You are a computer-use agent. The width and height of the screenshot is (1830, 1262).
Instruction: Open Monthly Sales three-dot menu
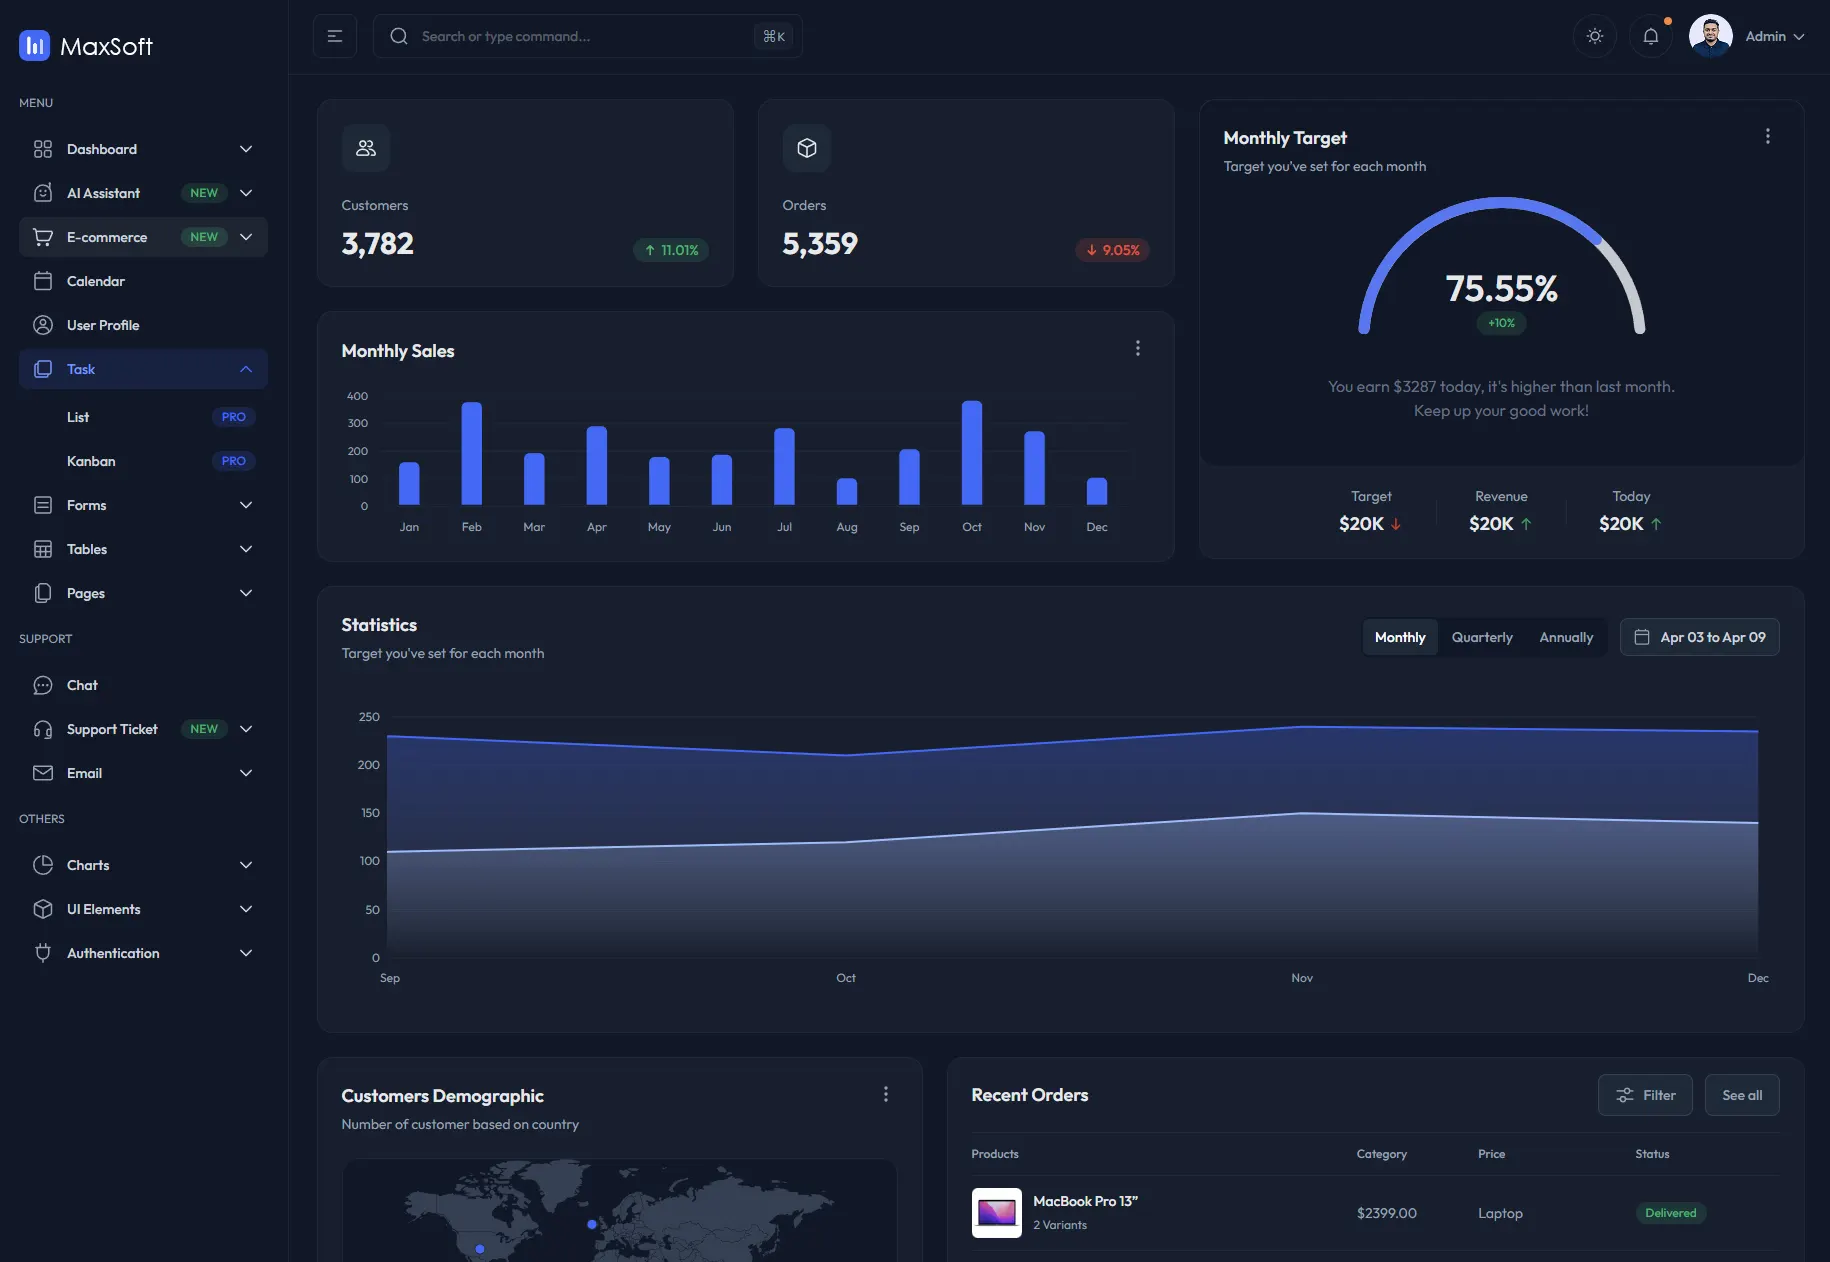click(1137, 348)
